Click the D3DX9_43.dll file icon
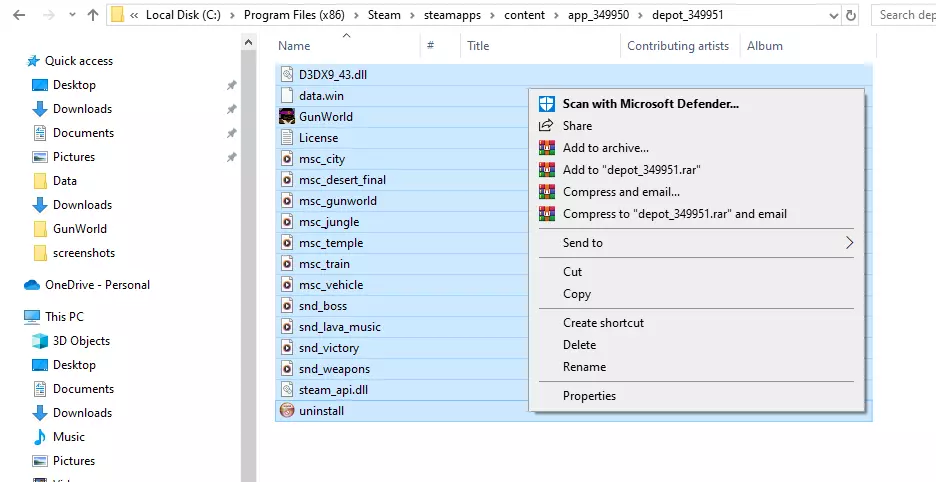Image resolution: width=936 pixels, height=482 pixels. tap(287, 75)
